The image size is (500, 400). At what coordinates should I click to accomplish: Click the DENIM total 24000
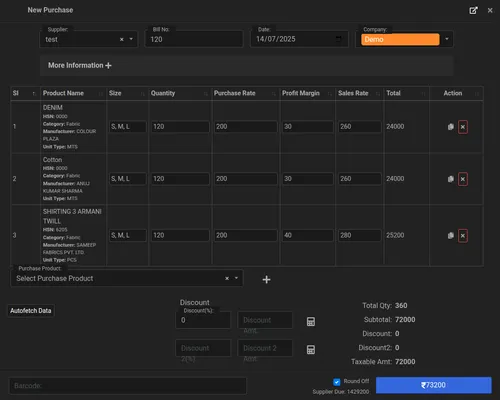click(395, 127)
